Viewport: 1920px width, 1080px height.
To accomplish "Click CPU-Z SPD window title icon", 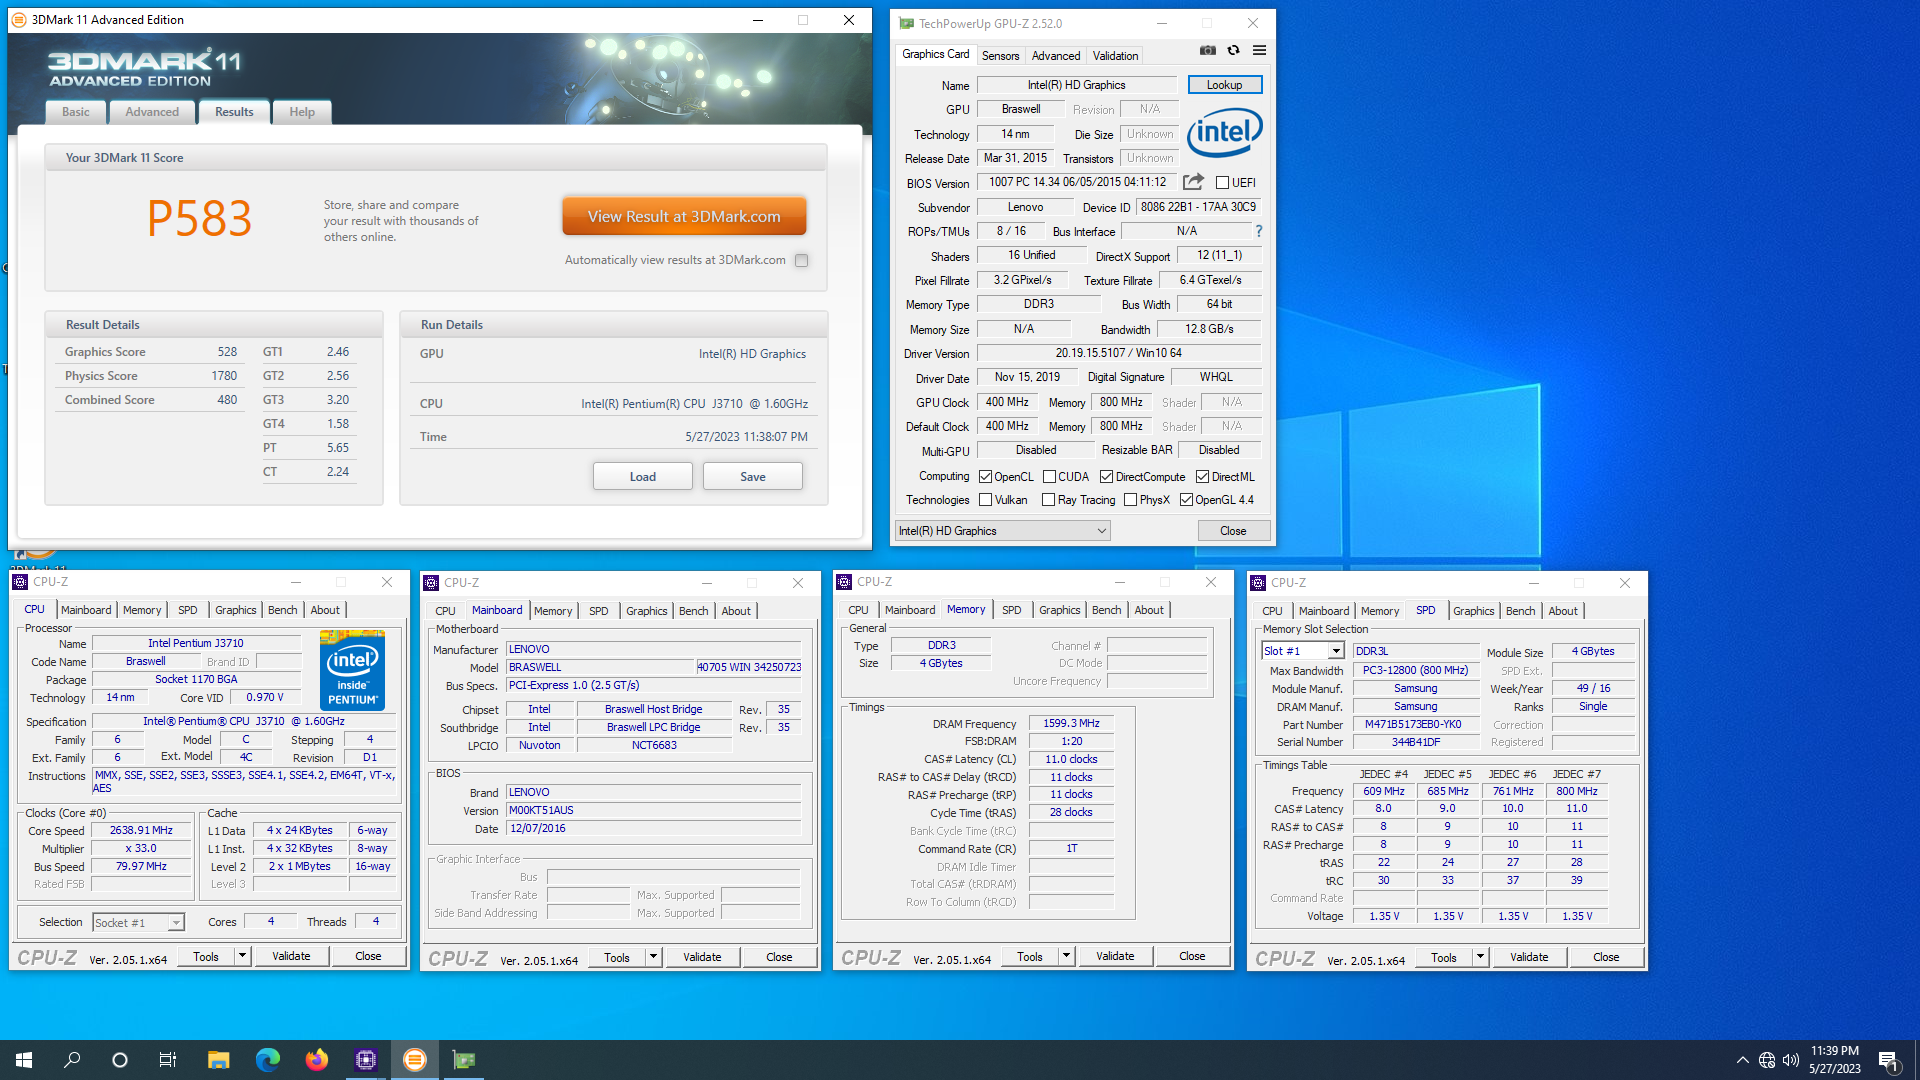I will tap(1258, 582).
